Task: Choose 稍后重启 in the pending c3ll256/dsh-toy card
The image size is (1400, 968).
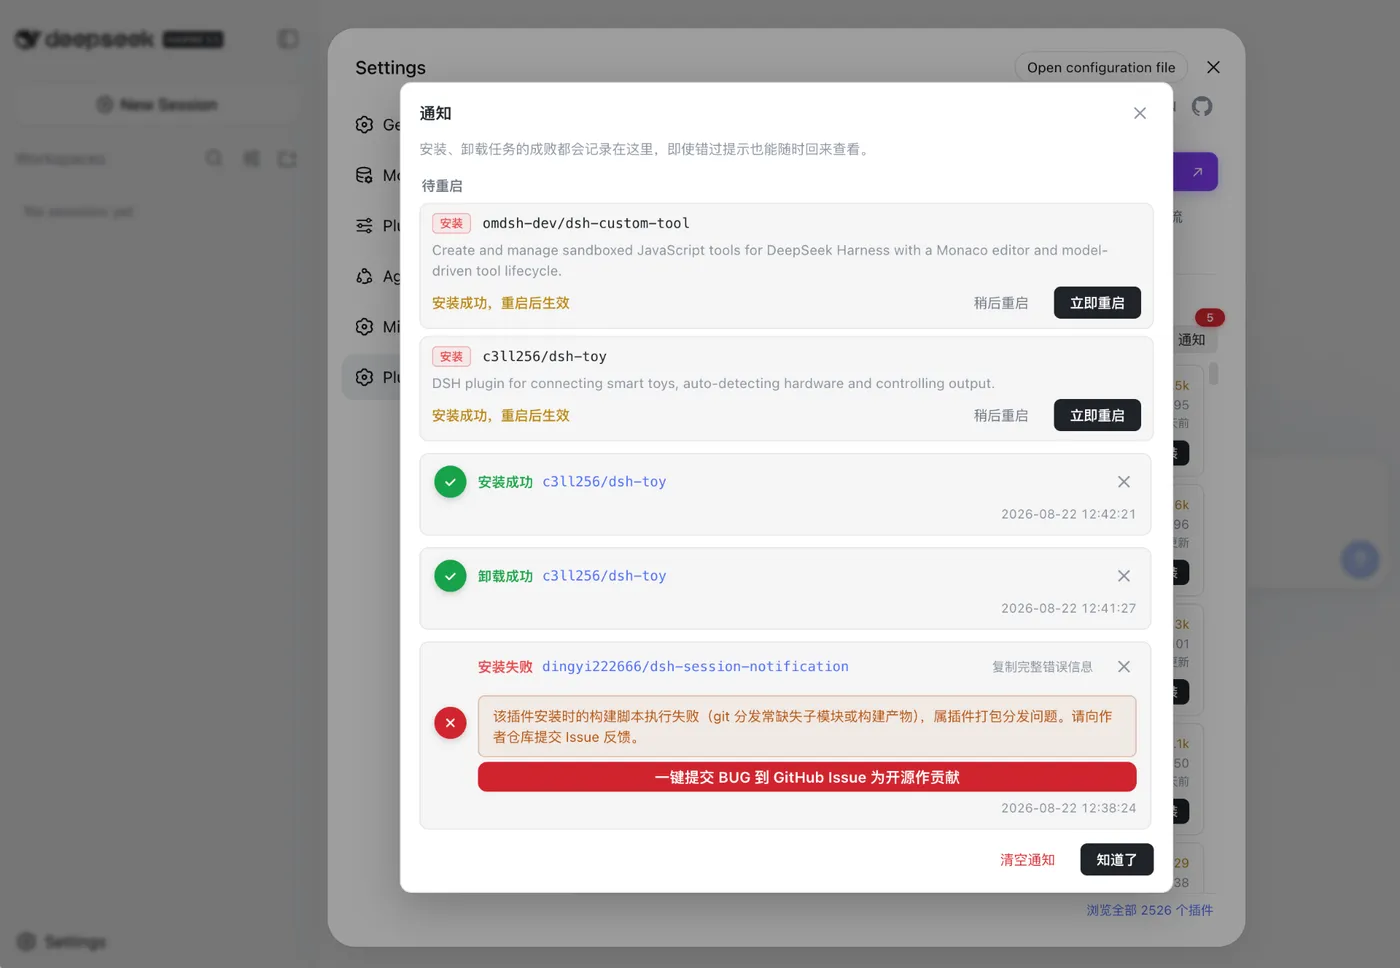Action: tap(1001, 415)
